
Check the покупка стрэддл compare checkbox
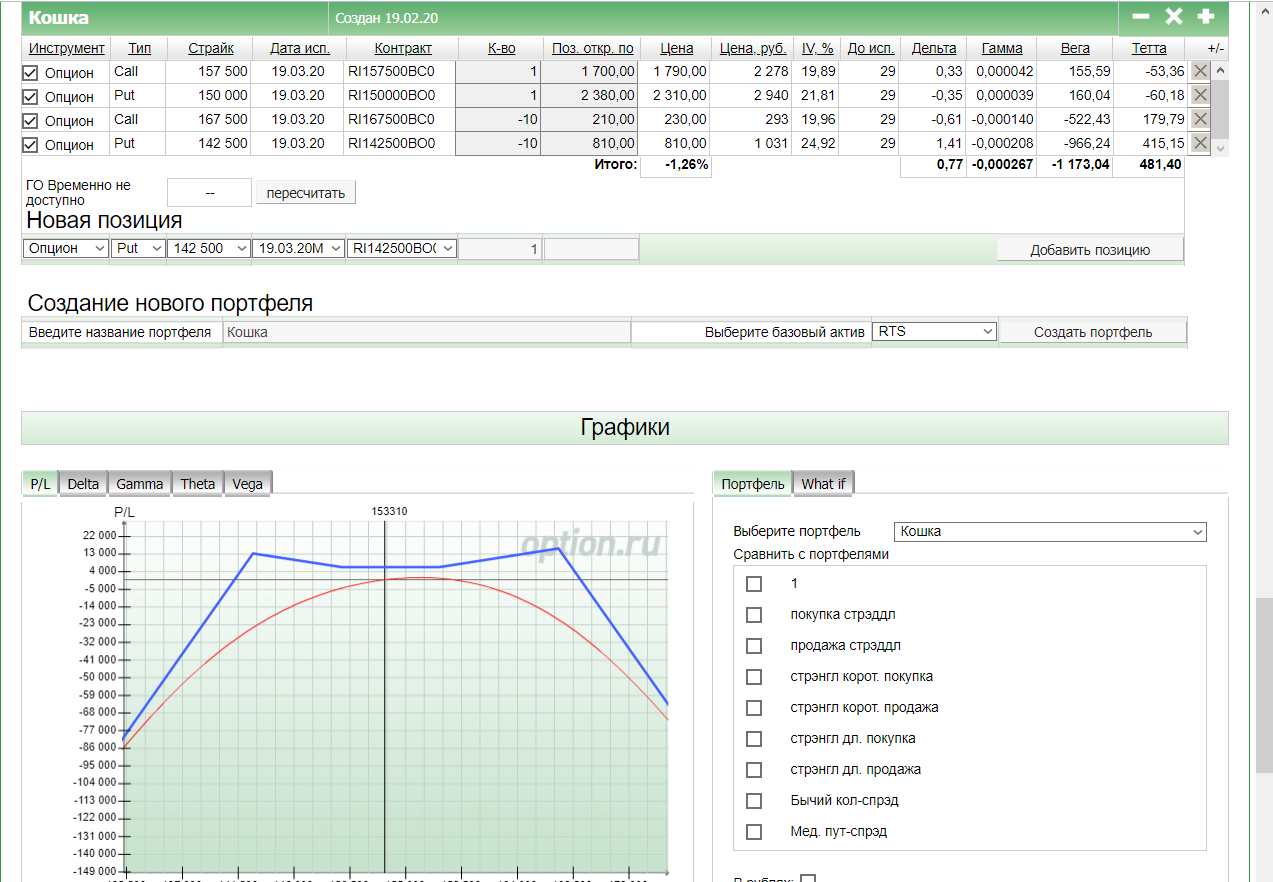point(754,615)
